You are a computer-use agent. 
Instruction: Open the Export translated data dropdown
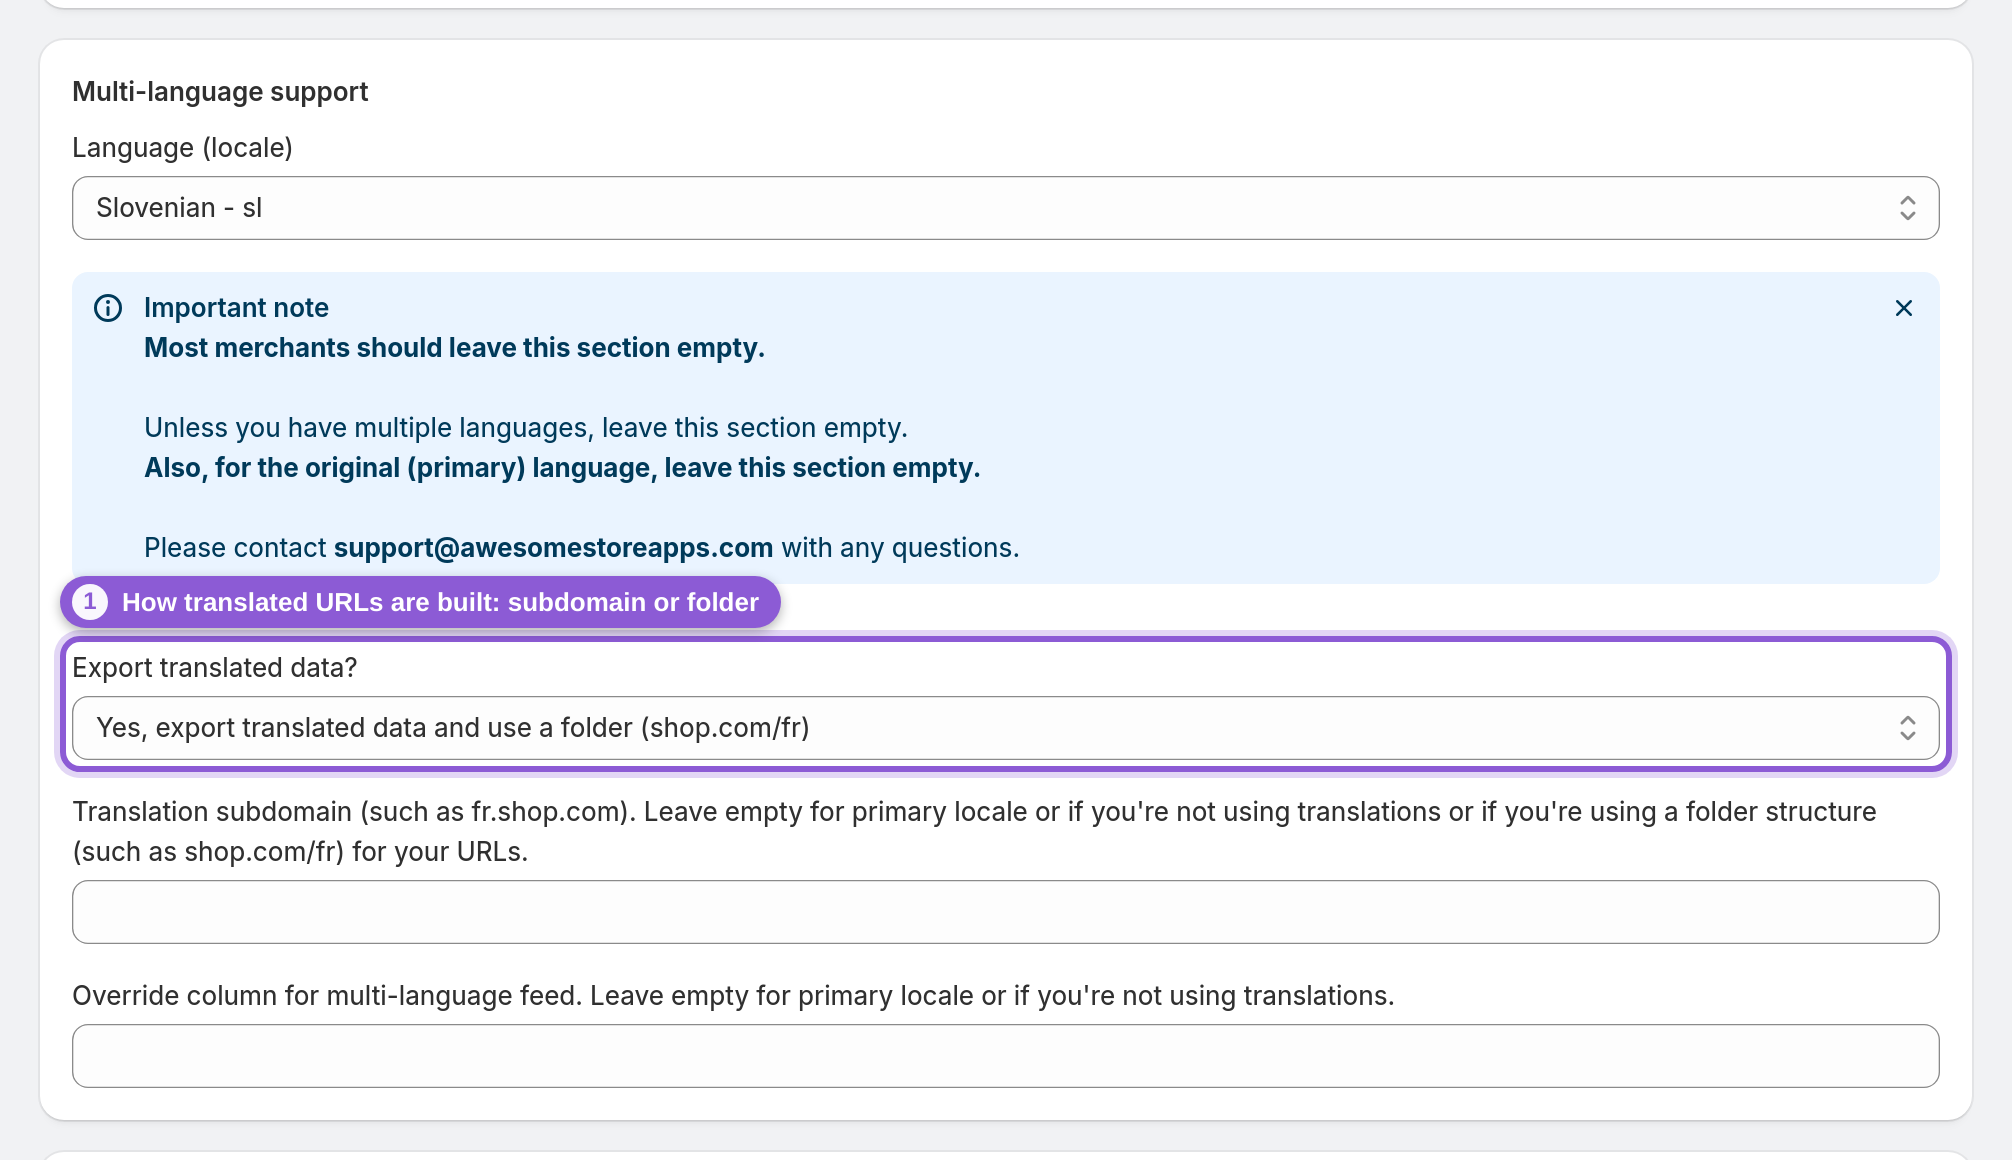(x=1005, y=728)
